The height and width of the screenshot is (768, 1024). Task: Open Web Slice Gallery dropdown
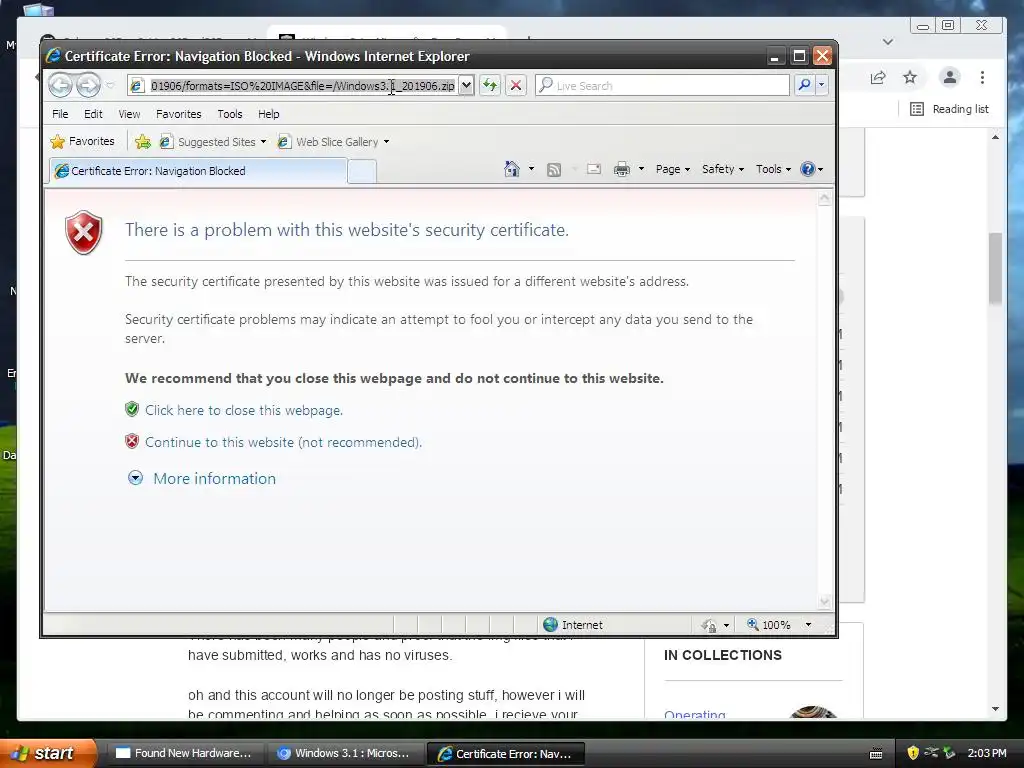333,142
